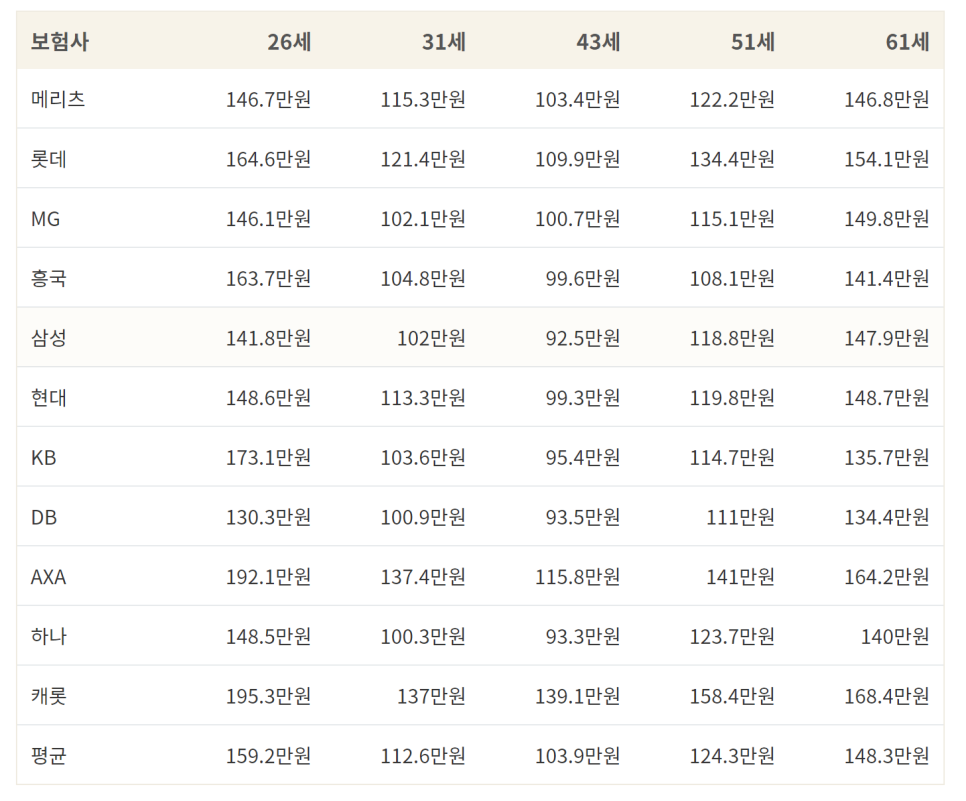The width and height of the screenshot is (966, 801).
Task: Click the 195.3만원 cell for 캐롯
Action: pos(268,696)
